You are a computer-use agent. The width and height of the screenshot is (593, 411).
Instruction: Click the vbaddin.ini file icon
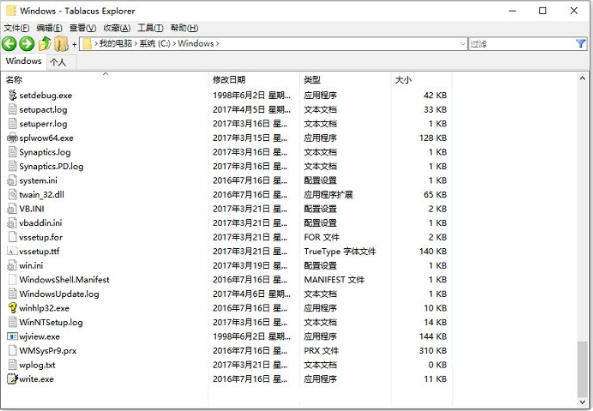[x=12, y=223]
